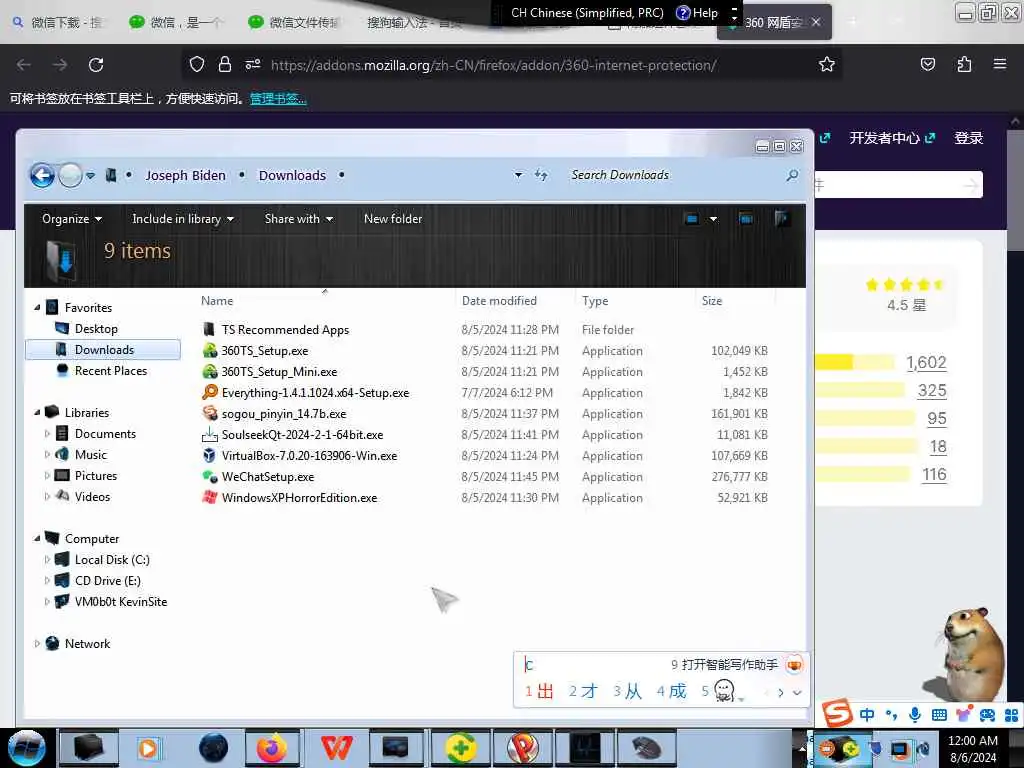Click the change view icon in Explorer toolbar
The image size is (1024, 768).
pos(692,219)
